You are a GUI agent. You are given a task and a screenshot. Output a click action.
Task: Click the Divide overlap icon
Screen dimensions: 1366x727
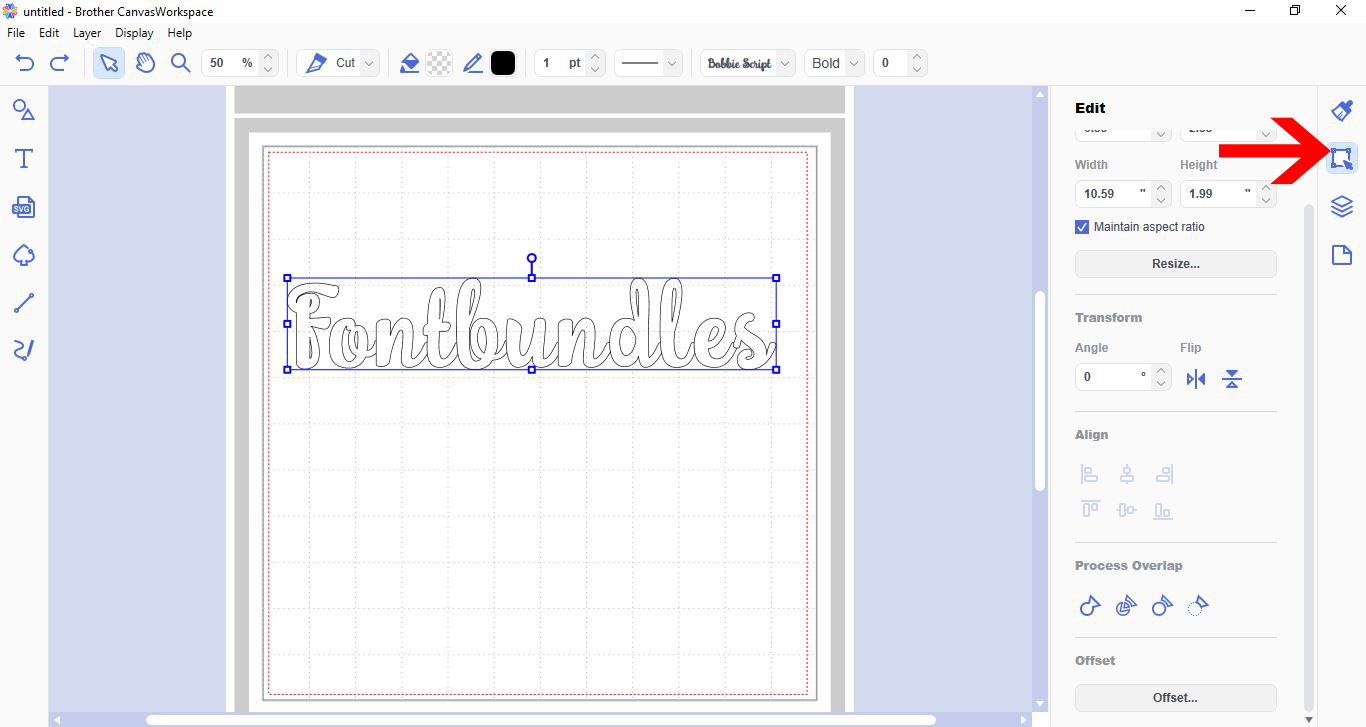pyautogui.click(x=1126, y=605)
